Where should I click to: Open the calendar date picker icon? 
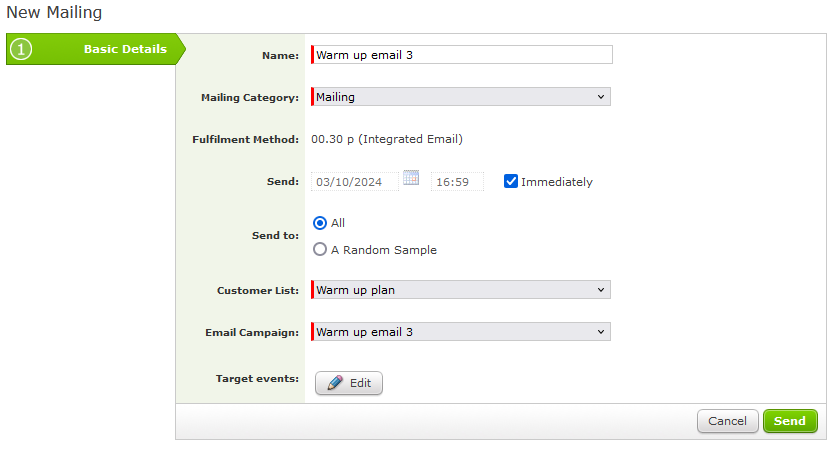(x=410, y=179)
